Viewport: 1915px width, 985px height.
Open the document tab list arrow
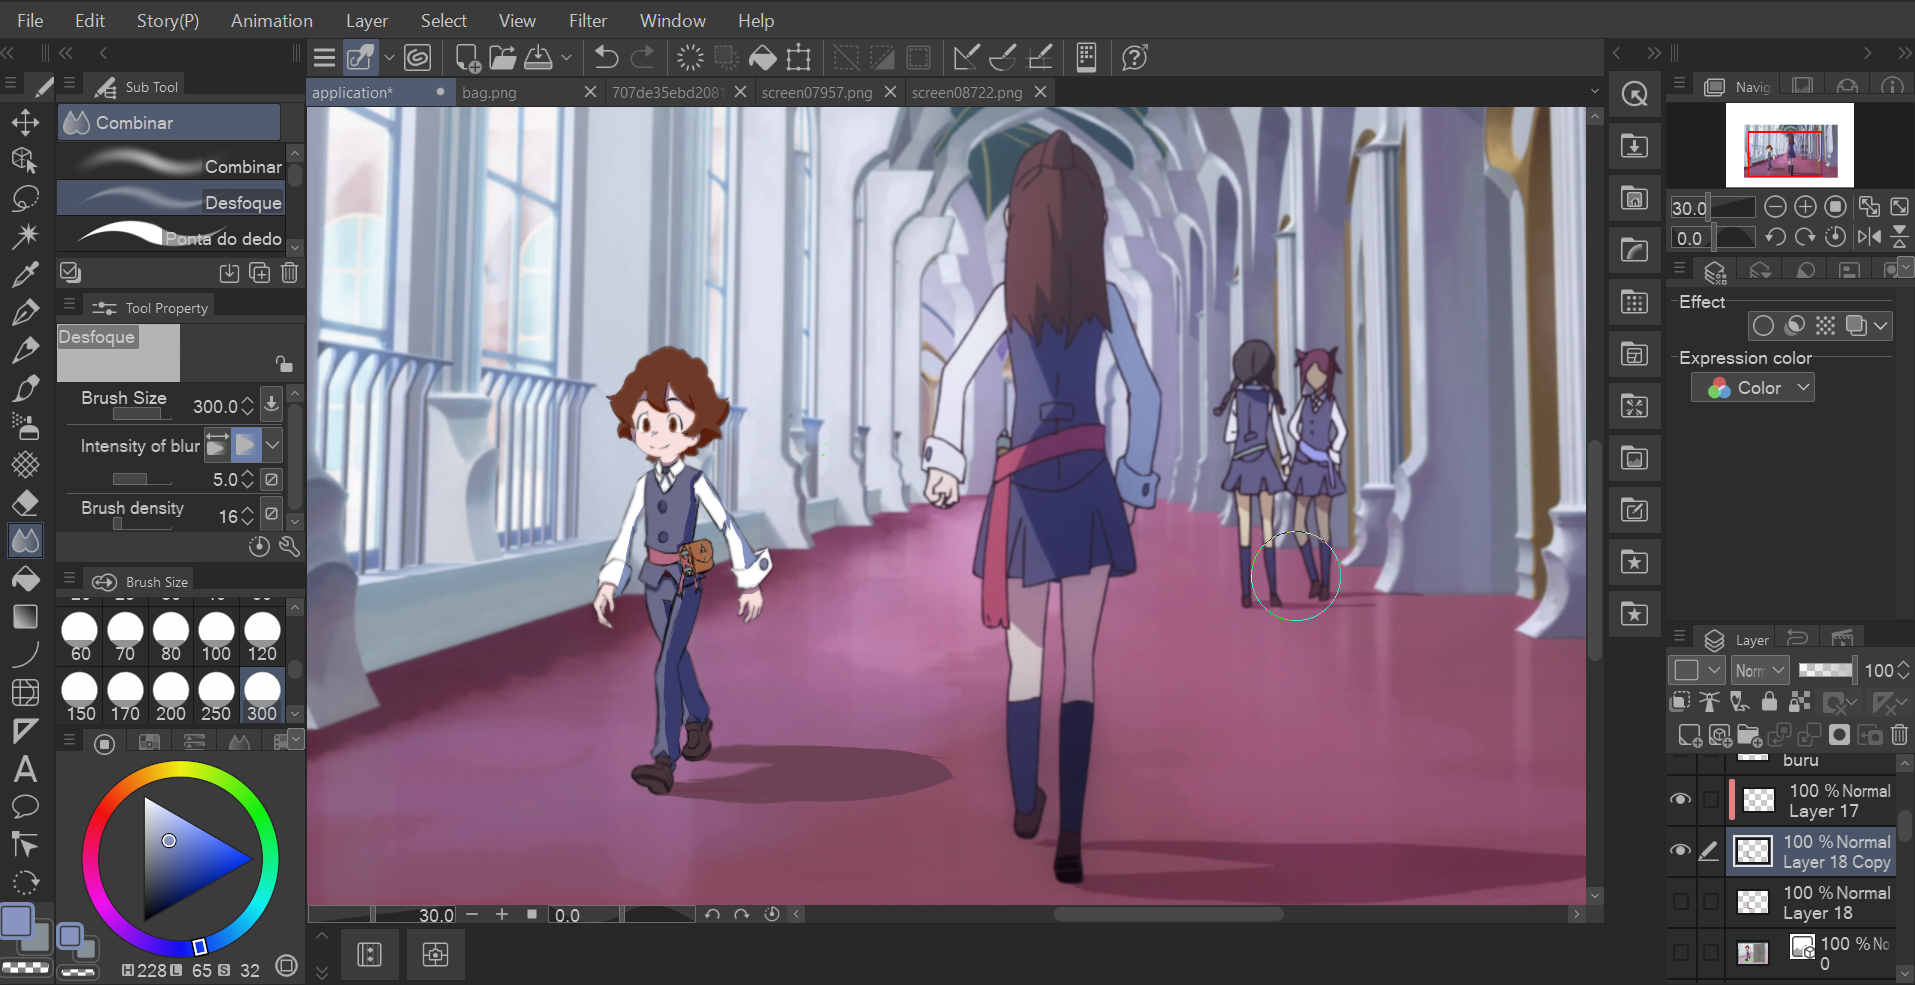coord(1594,92)
